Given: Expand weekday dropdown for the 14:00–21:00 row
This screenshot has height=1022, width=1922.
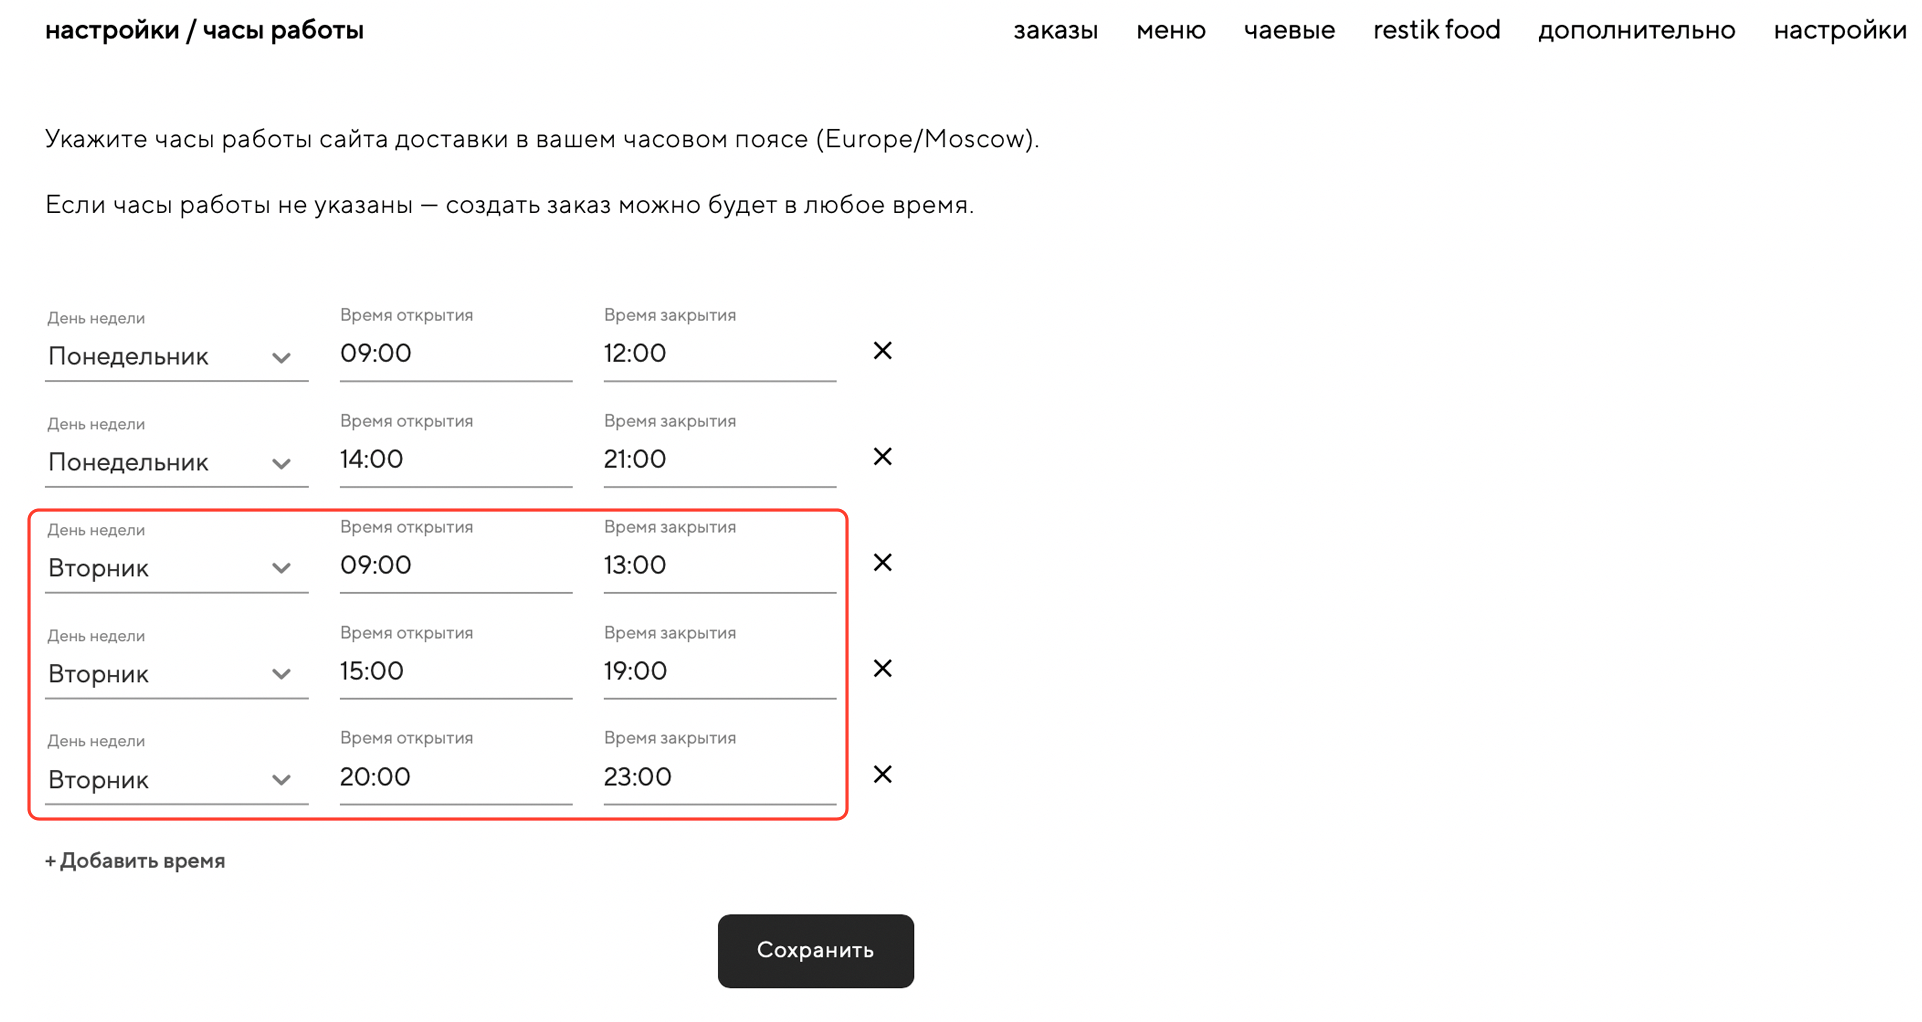Looking at the screenshot, I should [x=176, y=463].
